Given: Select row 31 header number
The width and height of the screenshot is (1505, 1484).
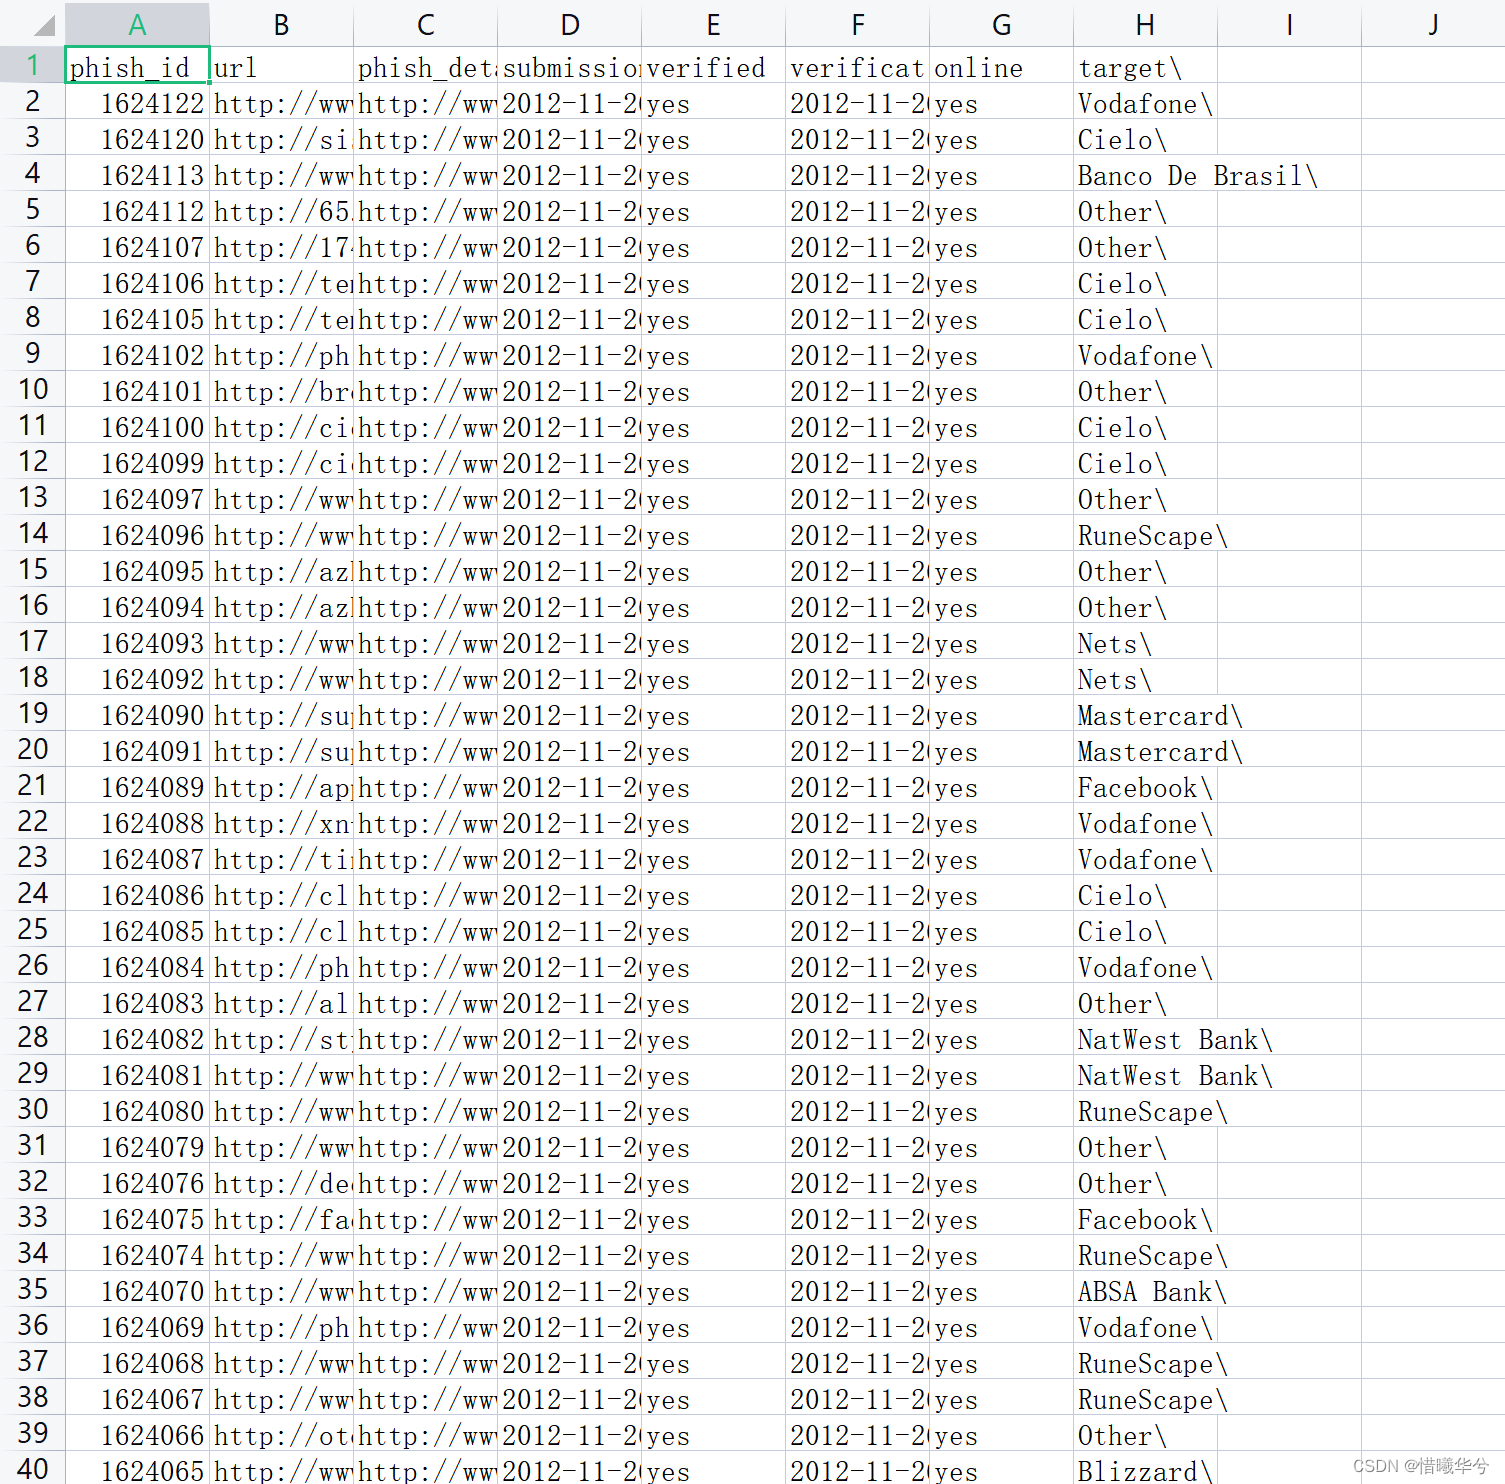Looking at the screenshot, I should pos(33,1145).
